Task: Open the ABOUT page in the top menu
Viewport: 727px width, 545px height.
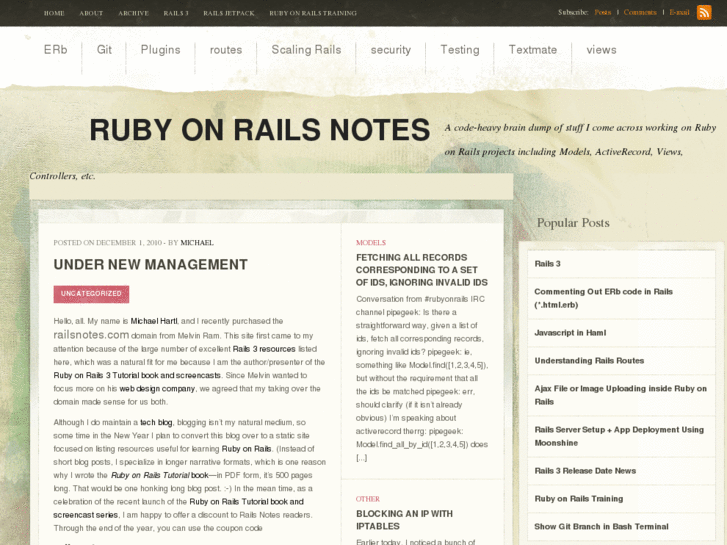Action: pos(91,13)
